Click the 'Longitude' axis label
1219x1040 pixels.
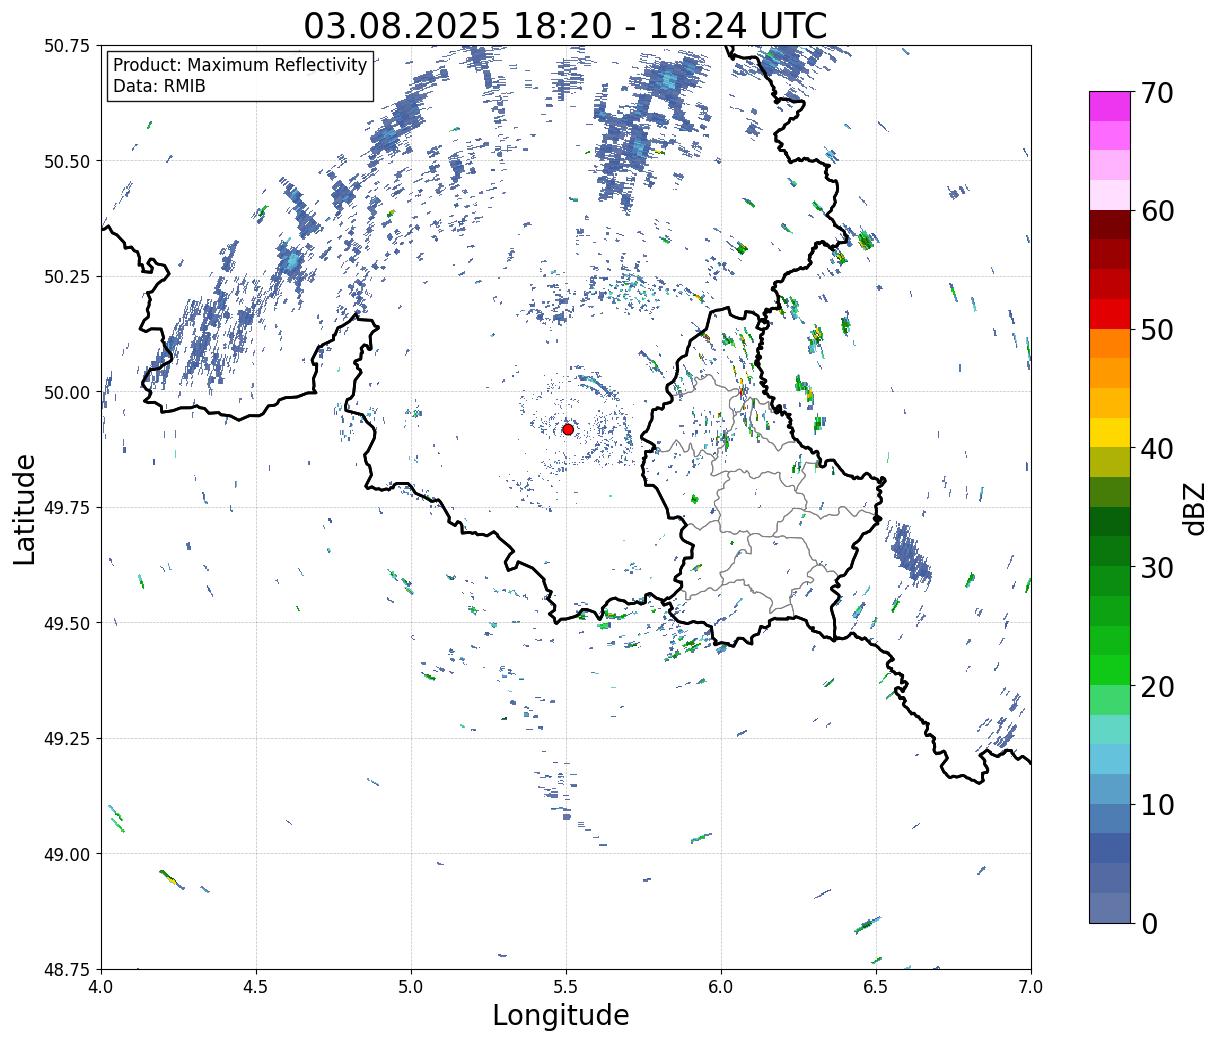coord(561,1015)
